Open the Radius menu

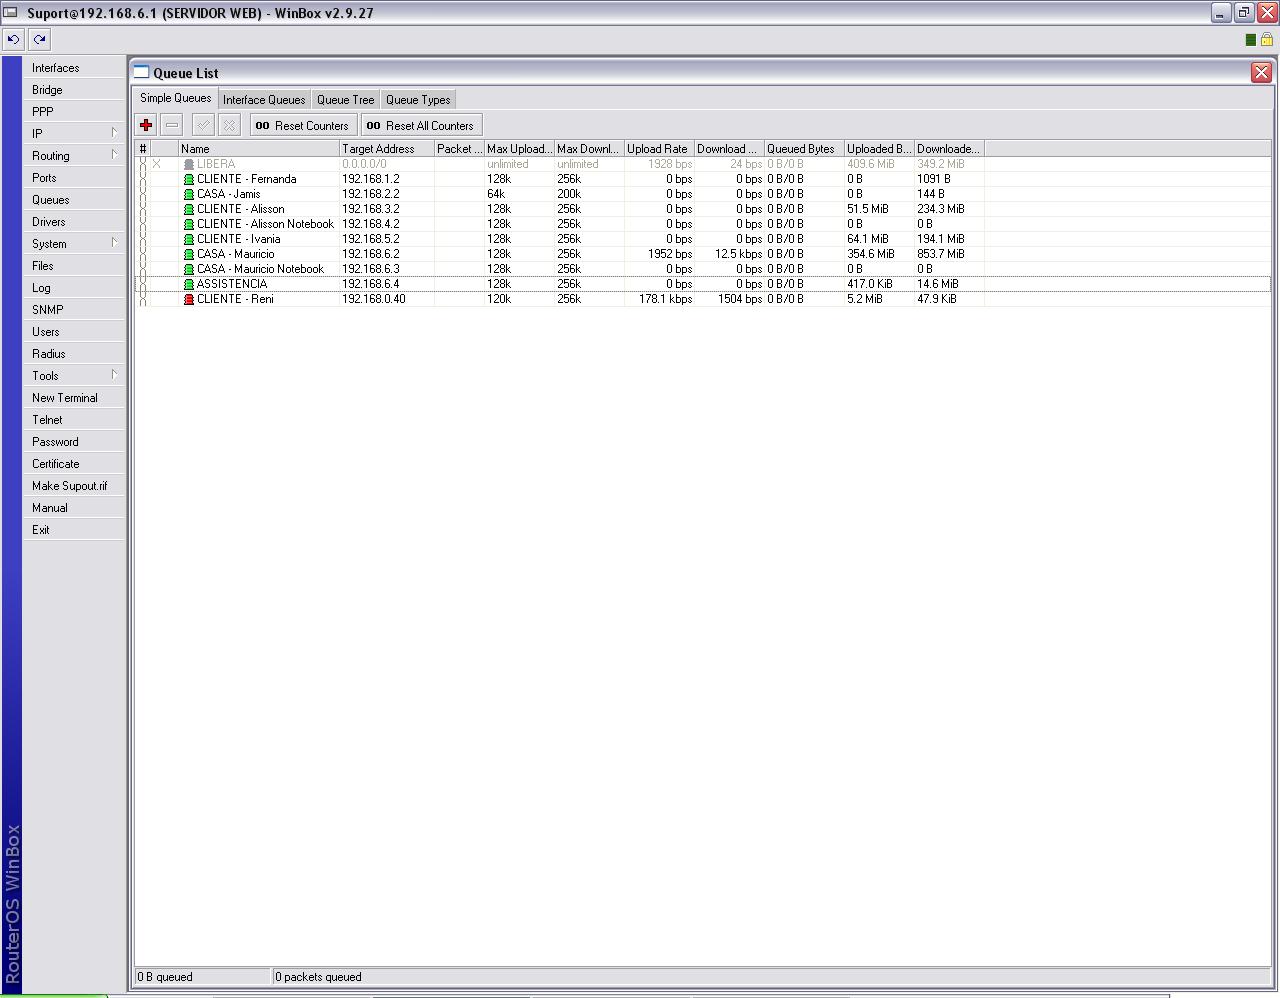[75, 354]
